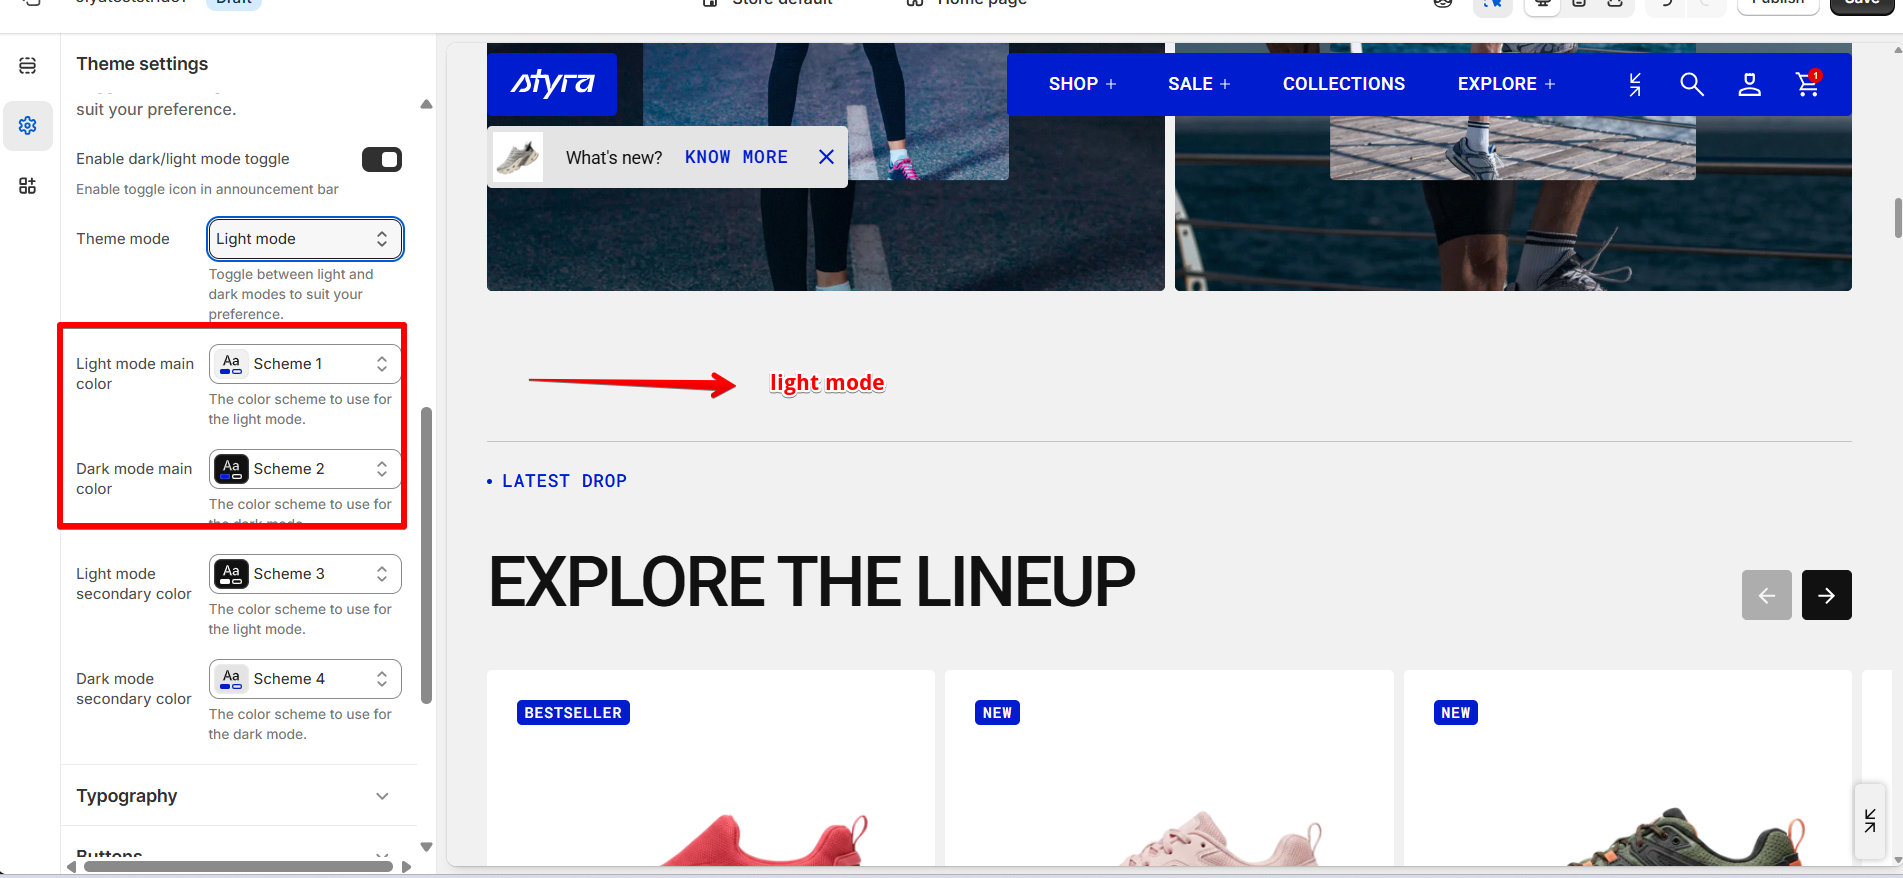The width and height of the screenshot is (1903, 878).
Task: Toggle Enable dark/light mode switch
Action: tap(382, 159)
